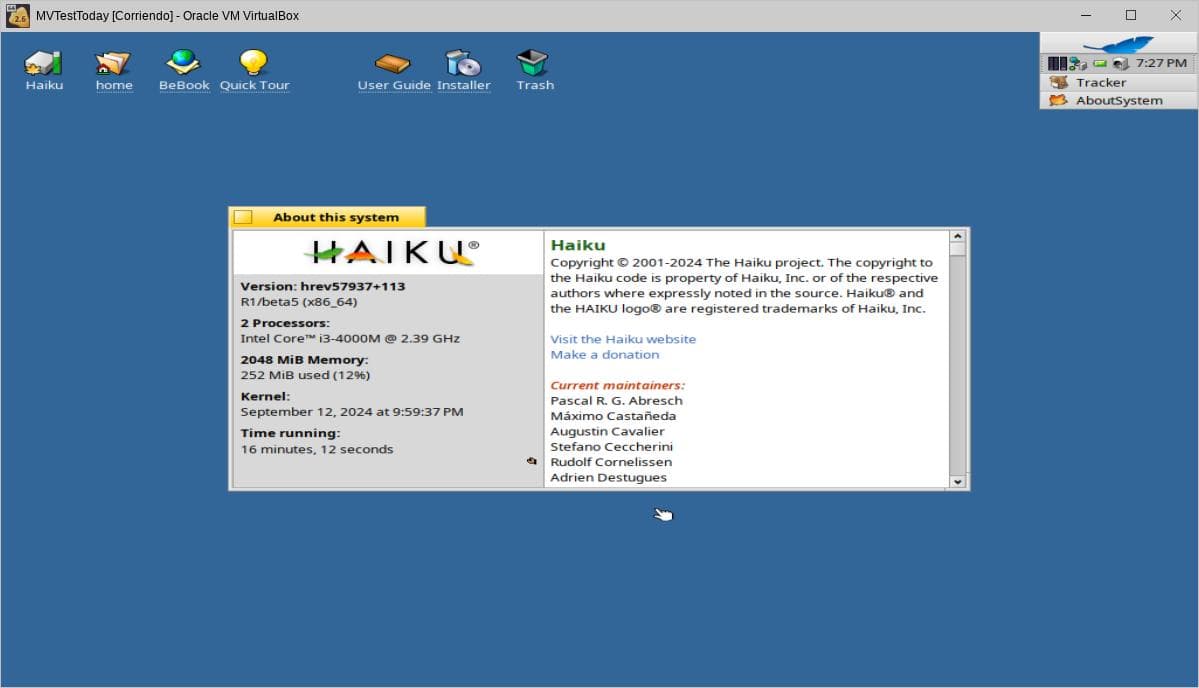Click the green battery status tray icon
Image resolution: width=1199 pixels, height=688 pixels.
coord(1100,63)
